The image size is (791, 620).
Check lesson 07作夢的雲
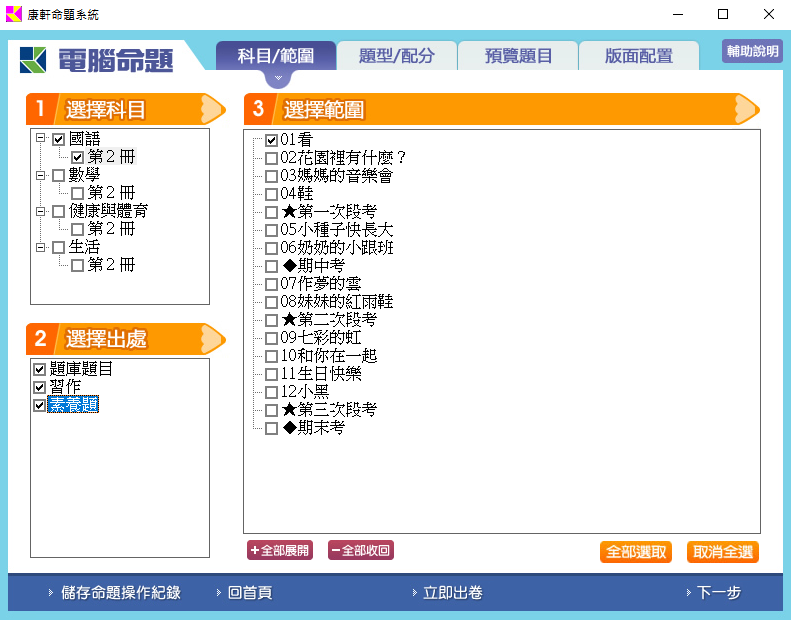[x=271, y=284]
